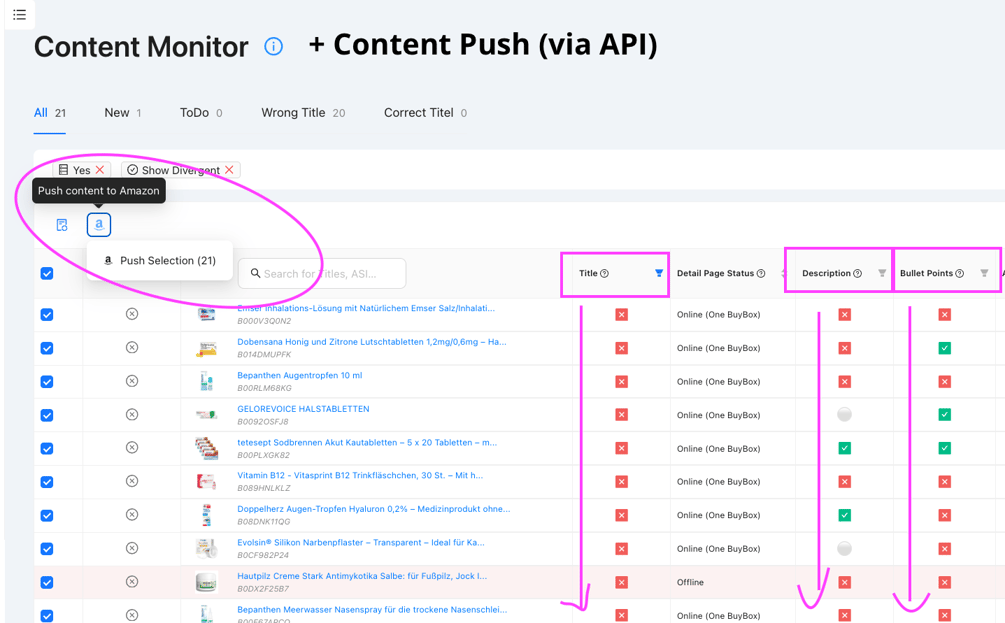
Task: Click the content export icon left of Amazon
Action: pos(62,225)
